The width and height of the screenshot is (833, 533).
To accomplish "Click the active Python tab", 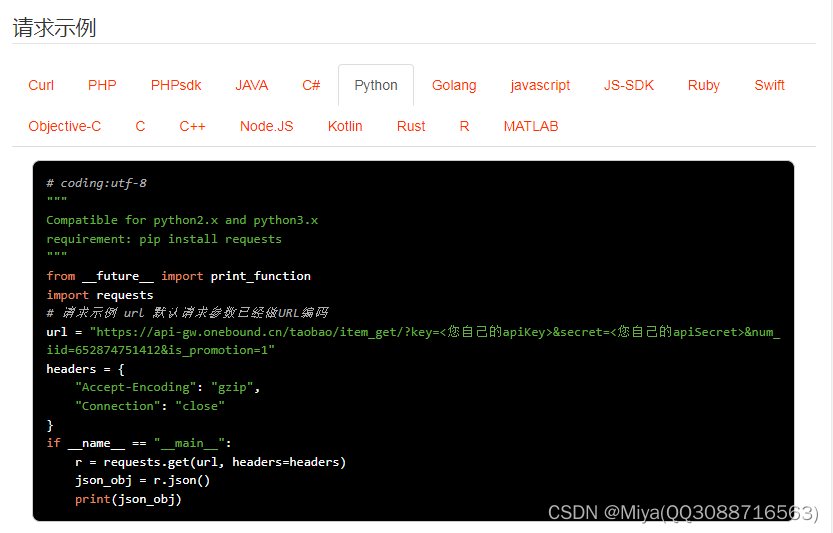I will (376, 85).
